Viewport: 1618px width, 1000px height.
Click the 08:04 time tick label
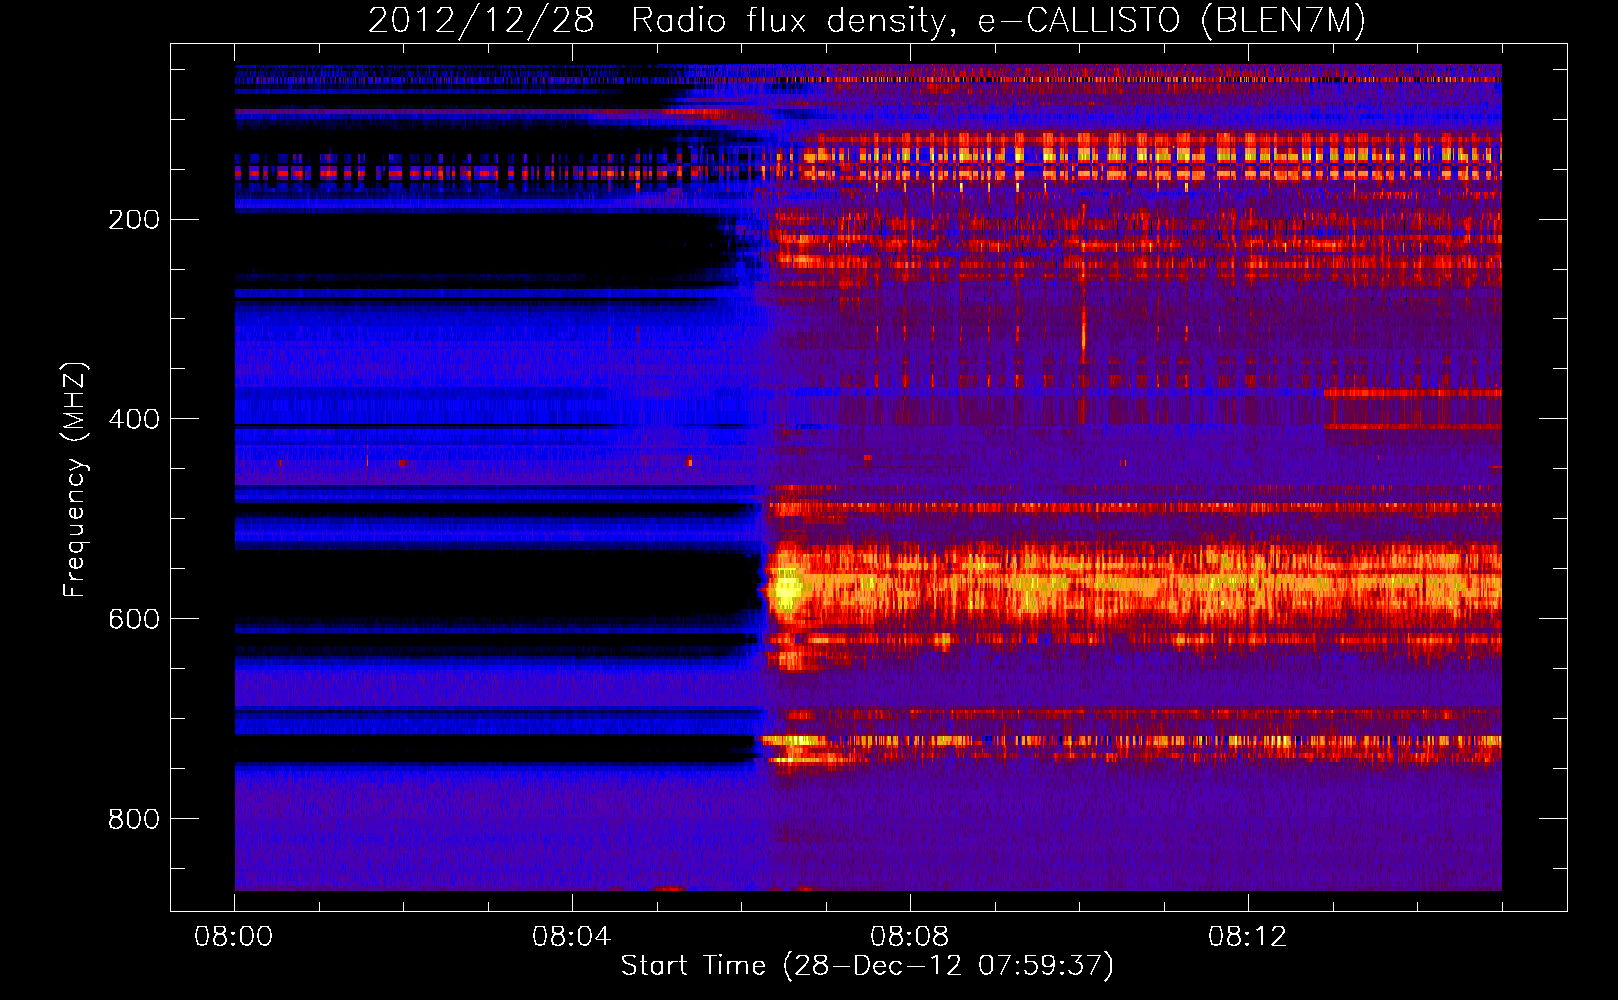572,937
